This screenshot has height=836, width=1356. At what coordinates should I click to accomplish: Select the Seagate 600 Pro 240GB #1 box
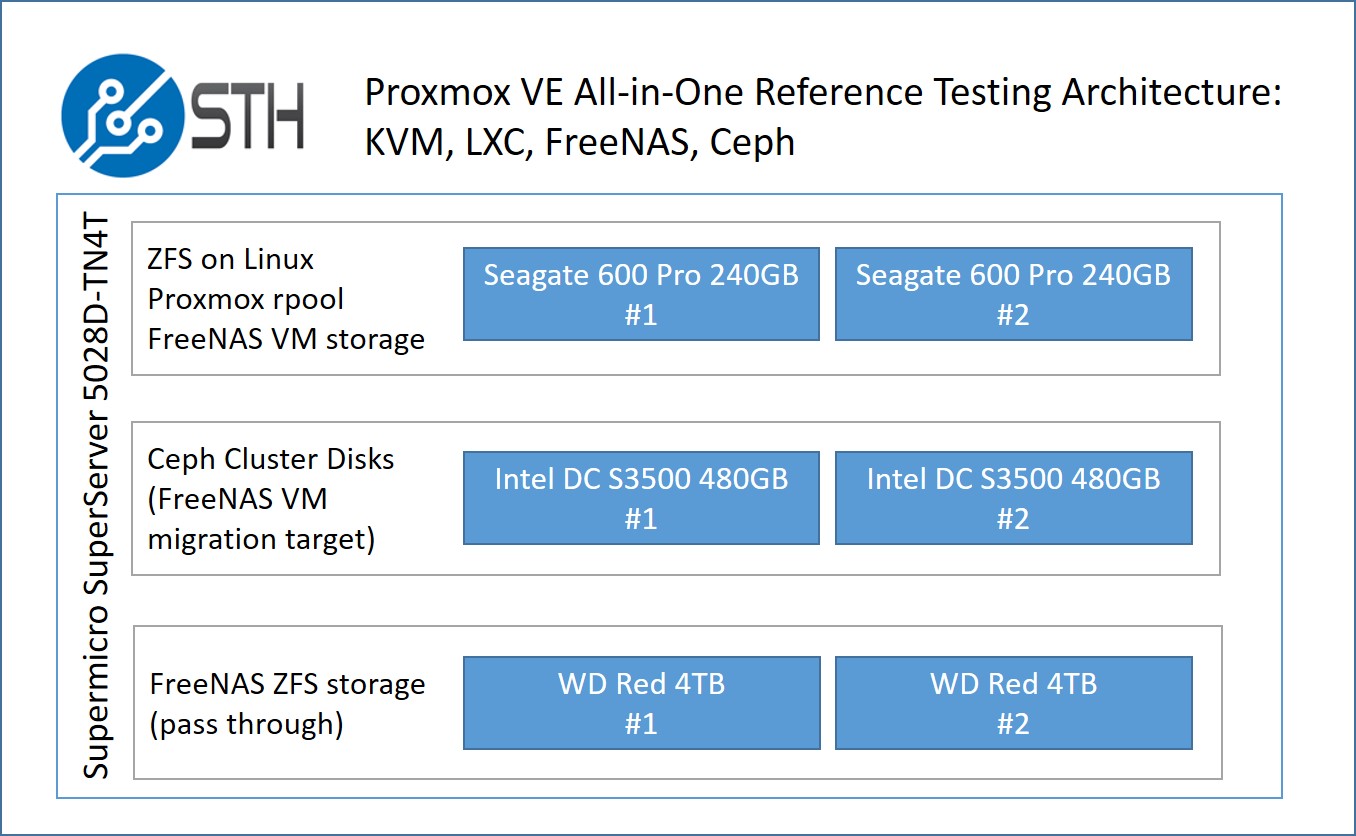click(641, 294)
